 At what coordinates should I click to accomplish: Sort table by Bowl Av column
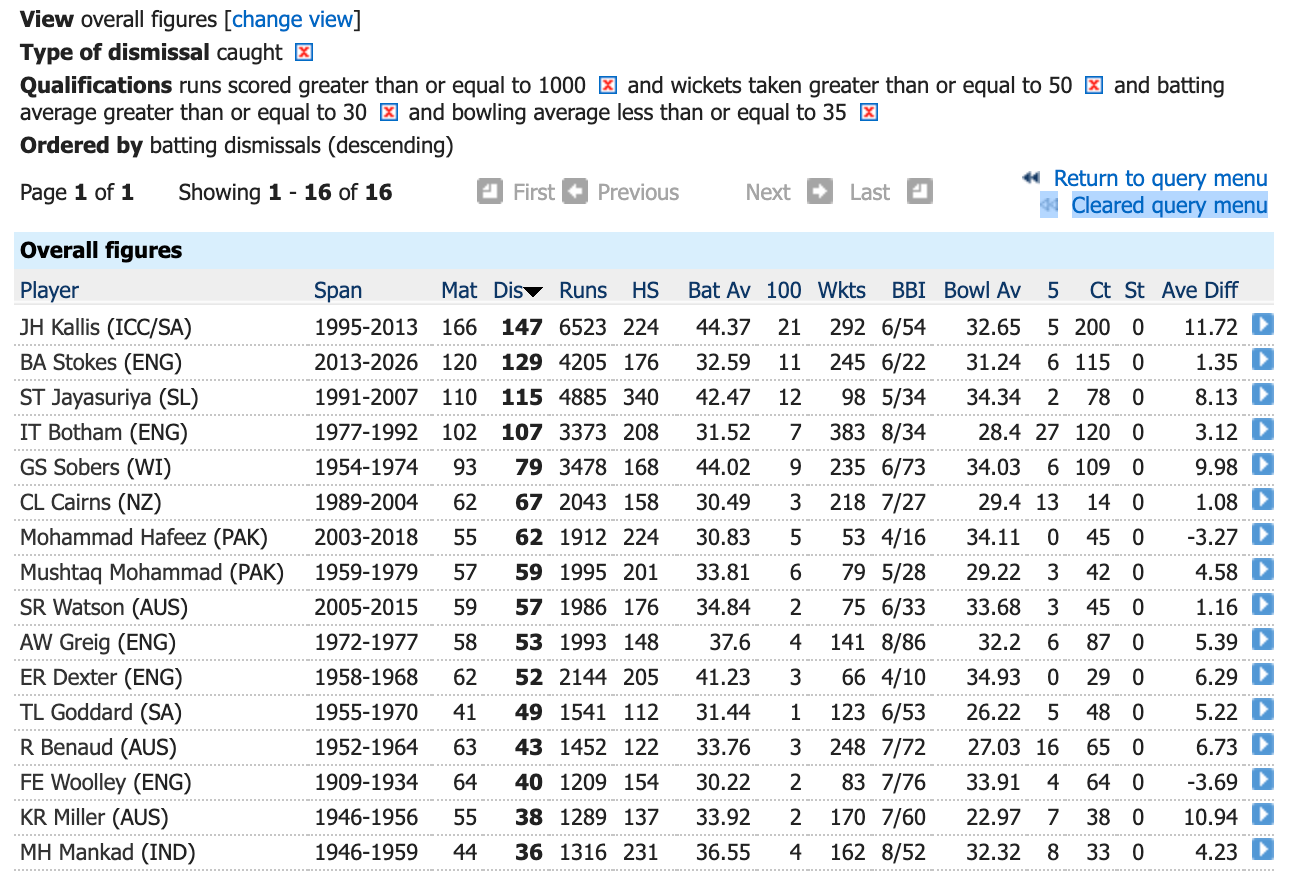pyautogui.click(x=982, y=290)
